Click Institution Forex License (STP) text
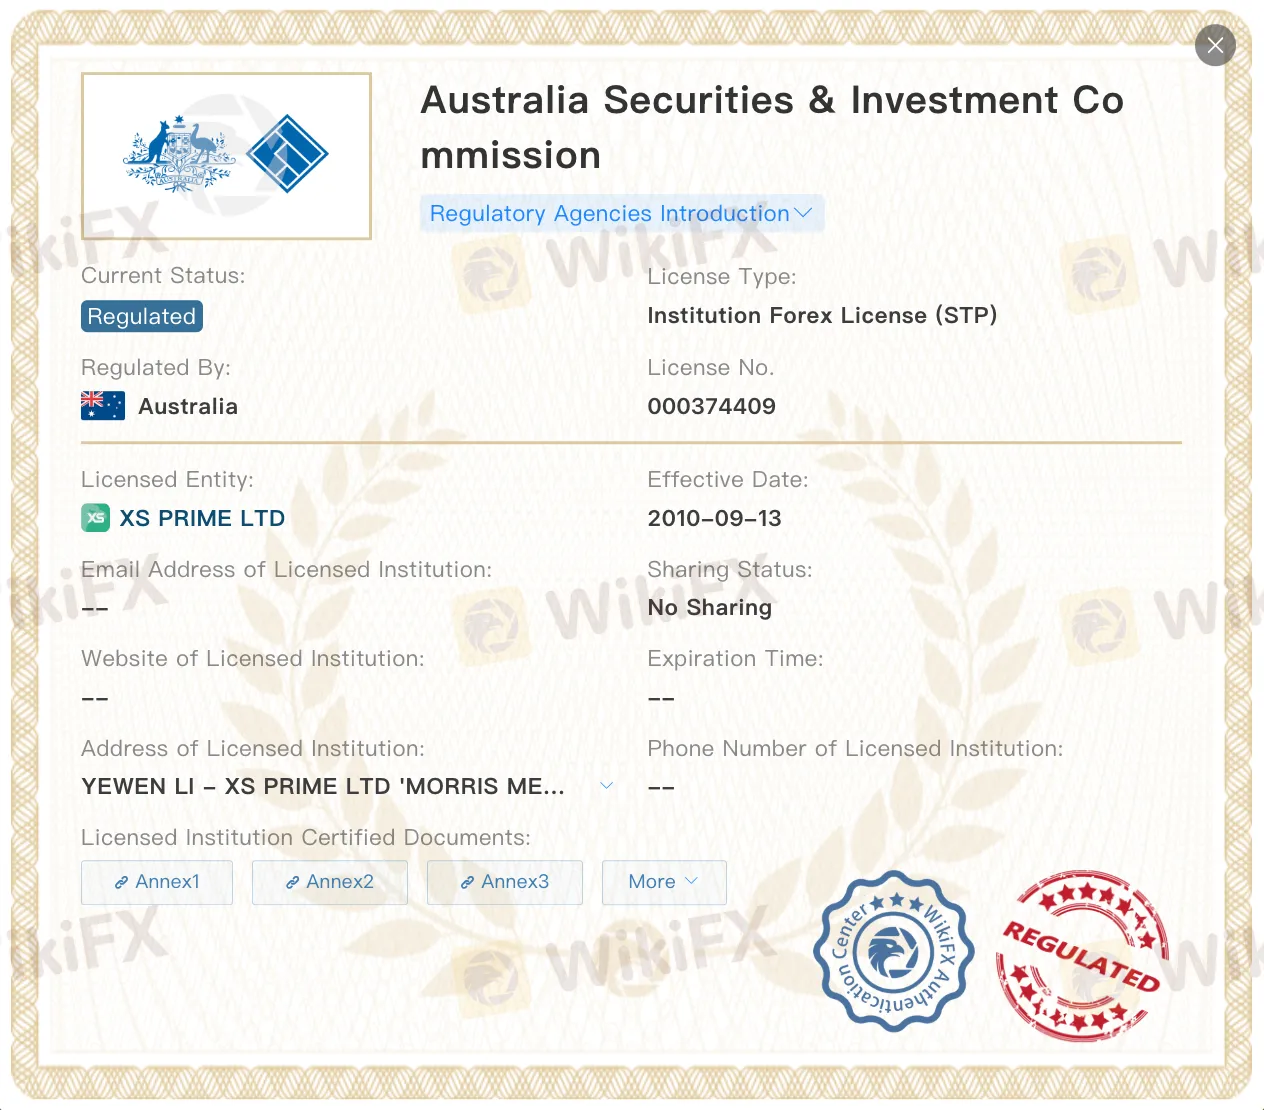Screen dimensions: 1264x1110 point(822,316)
